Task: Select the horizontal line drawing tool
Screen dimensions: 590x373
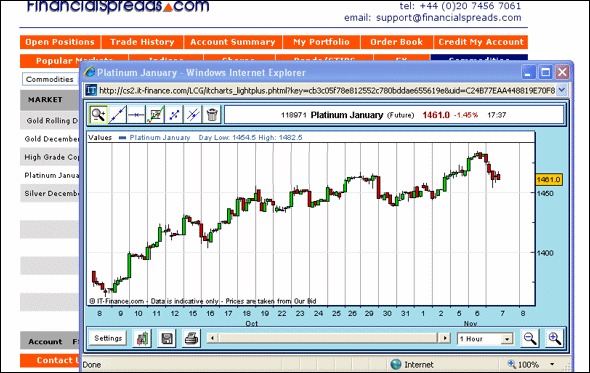Action: pyautogui.click(x=136, y=114)
